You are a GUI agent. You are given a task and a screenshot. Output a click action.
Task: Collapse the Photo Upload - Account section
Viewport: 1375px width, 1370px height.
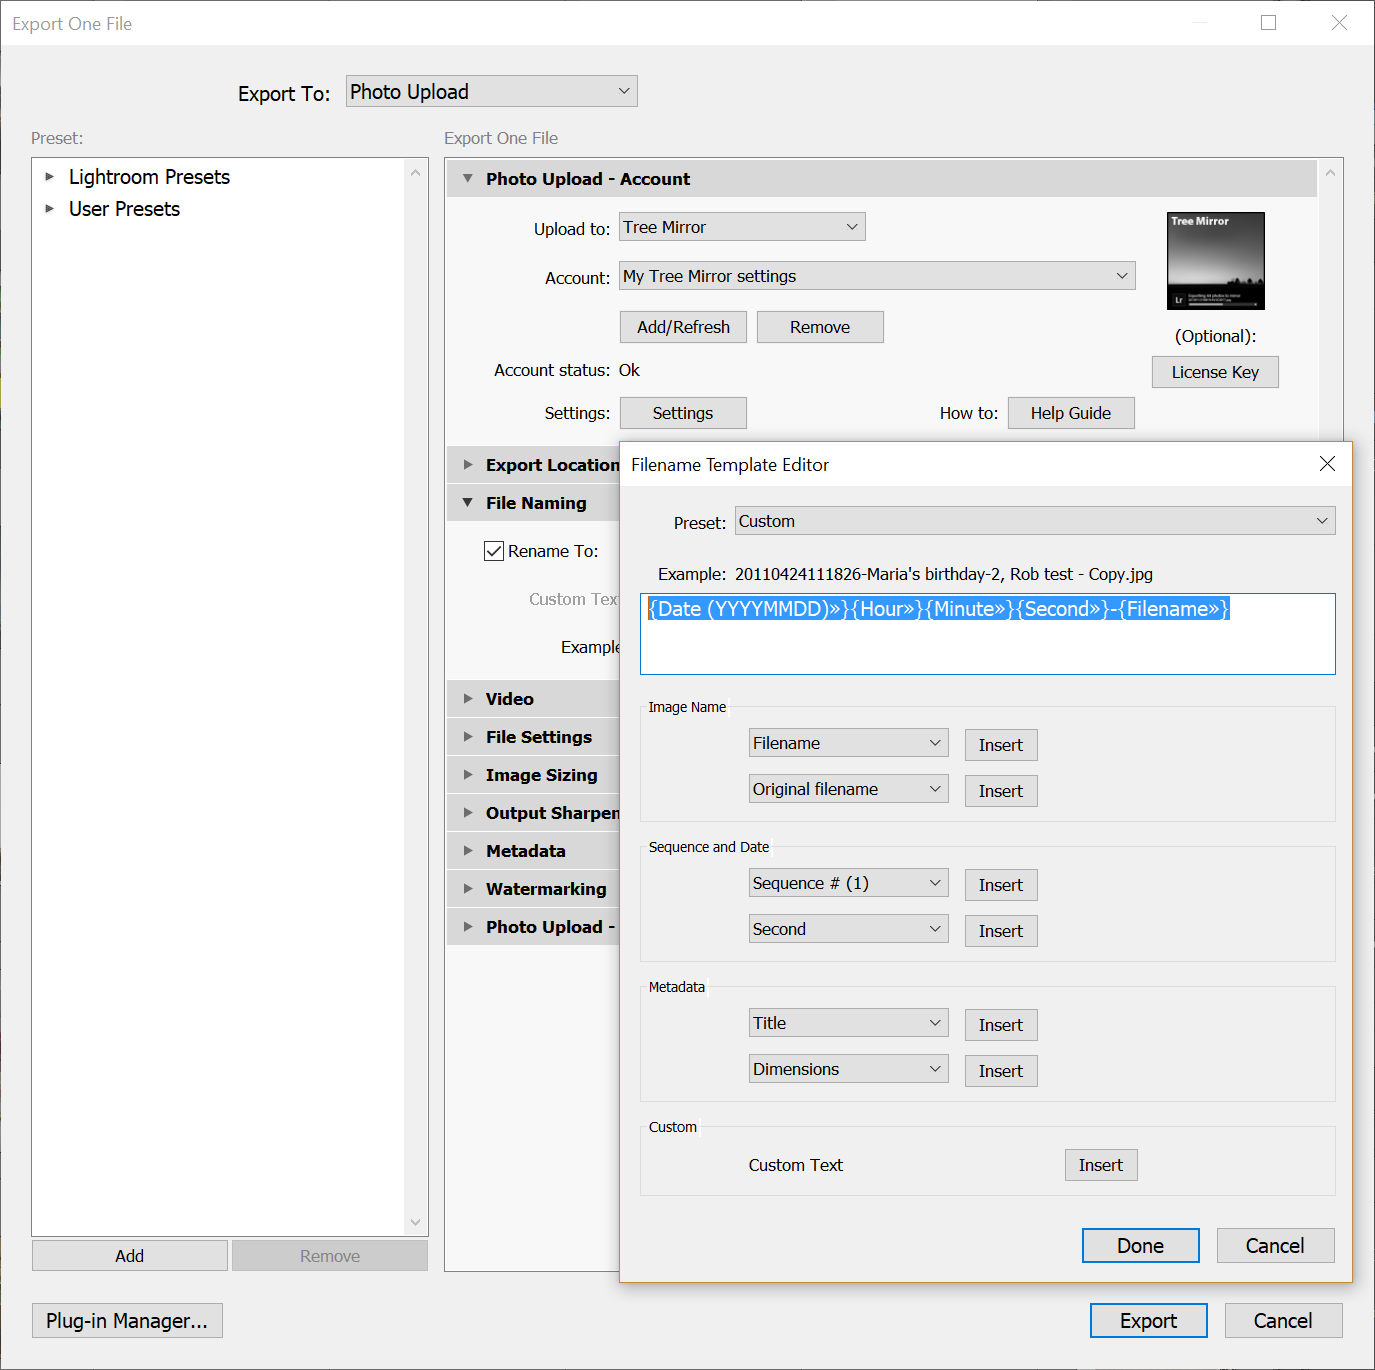tap(467, 179)
